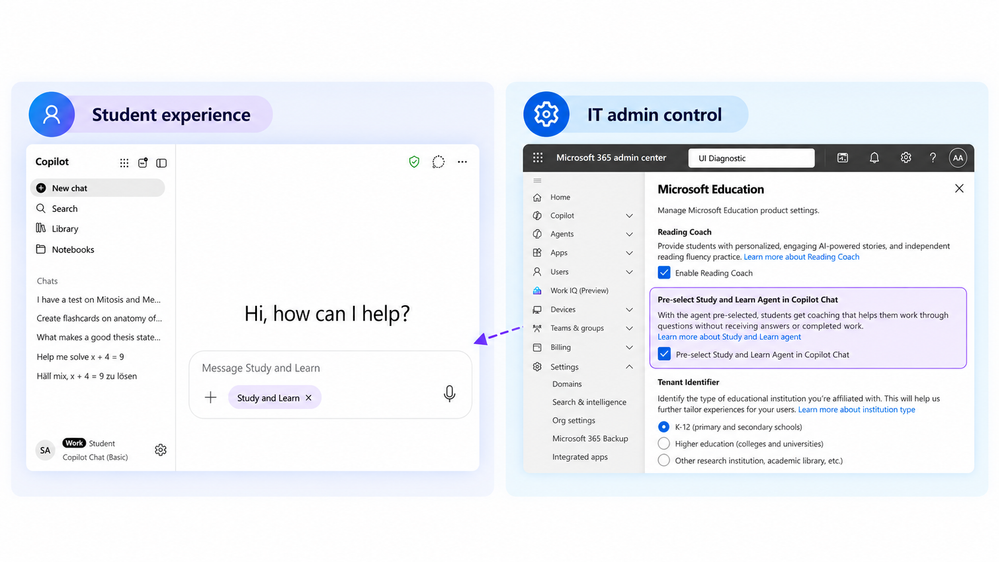Expand the Billing chevron in admin navigation

629,347
